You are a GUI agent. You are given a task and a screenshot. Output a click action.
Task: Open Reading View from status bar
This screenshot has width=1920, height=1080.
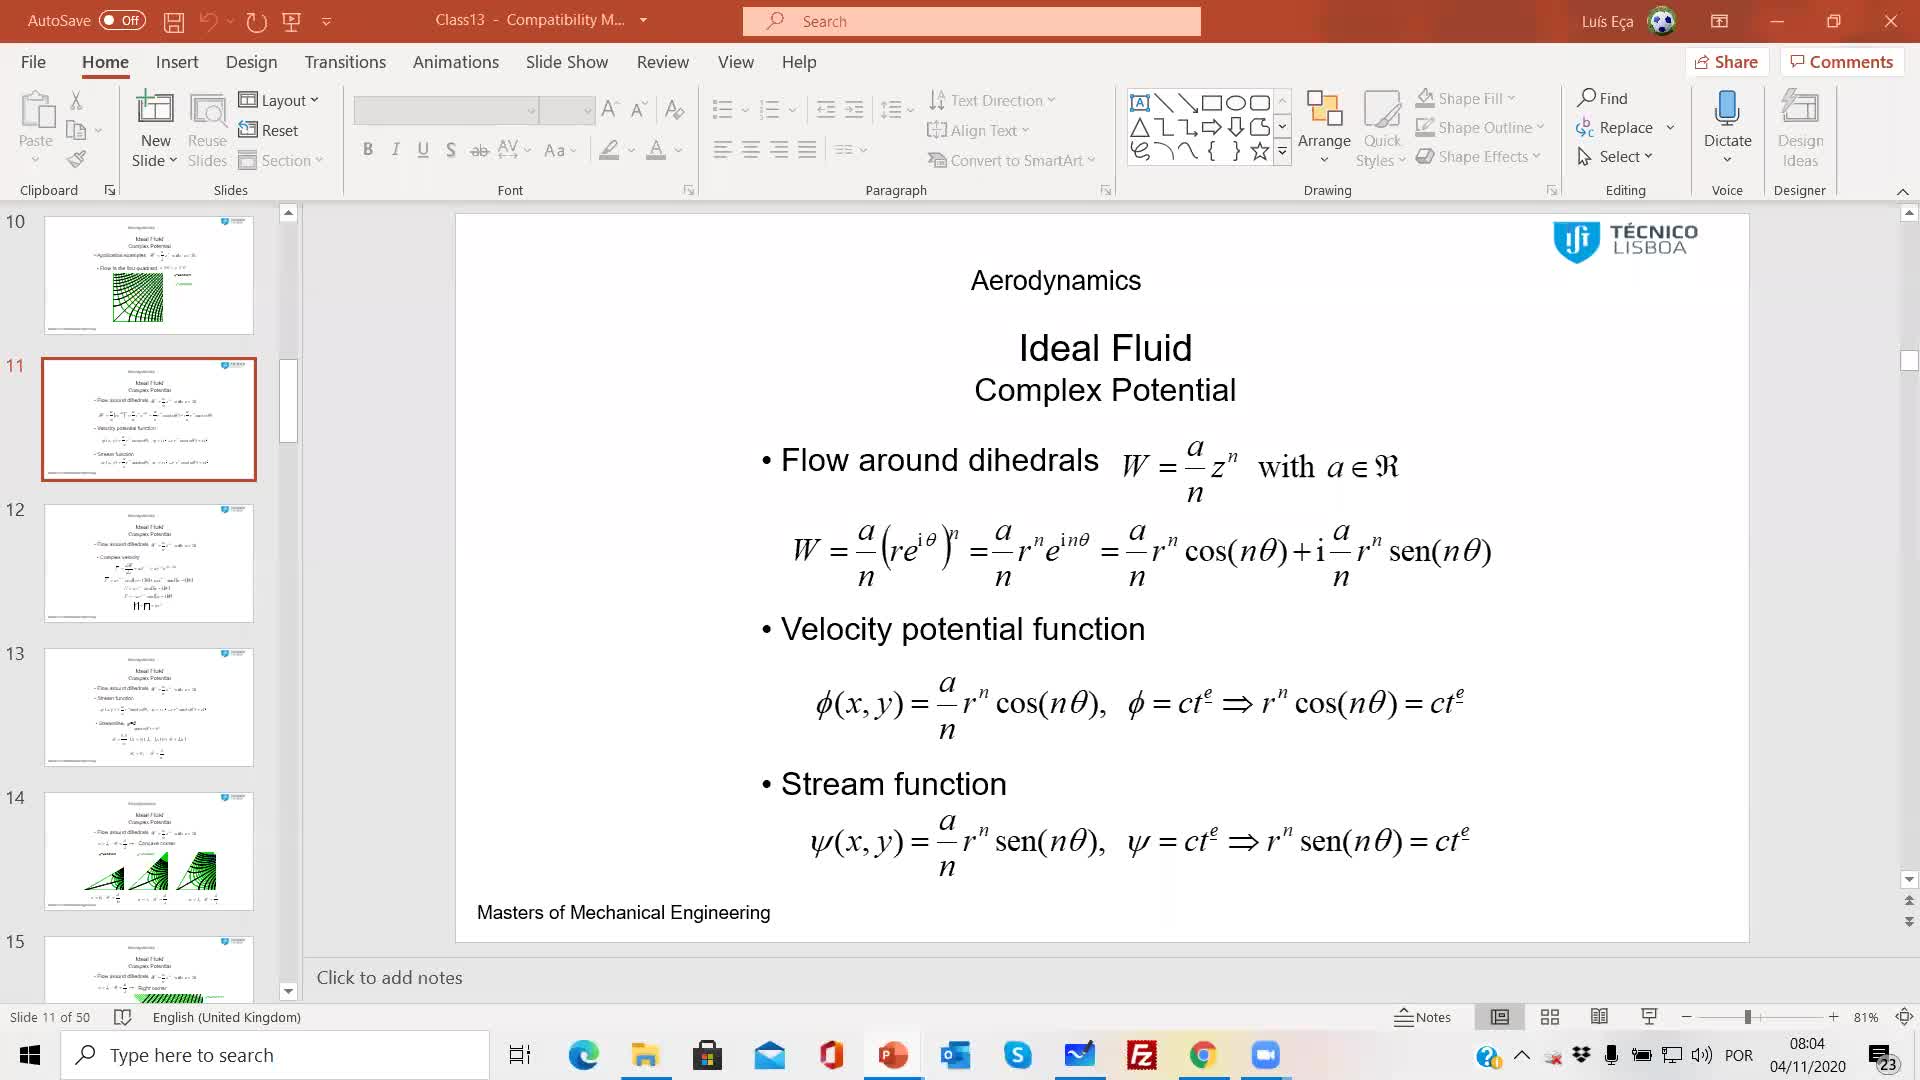(x=1599, y=1017)
